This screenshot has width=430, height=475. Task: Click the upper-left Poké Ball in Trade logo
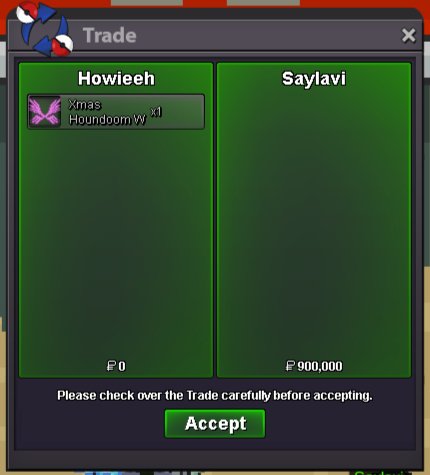tap(27, 12)
